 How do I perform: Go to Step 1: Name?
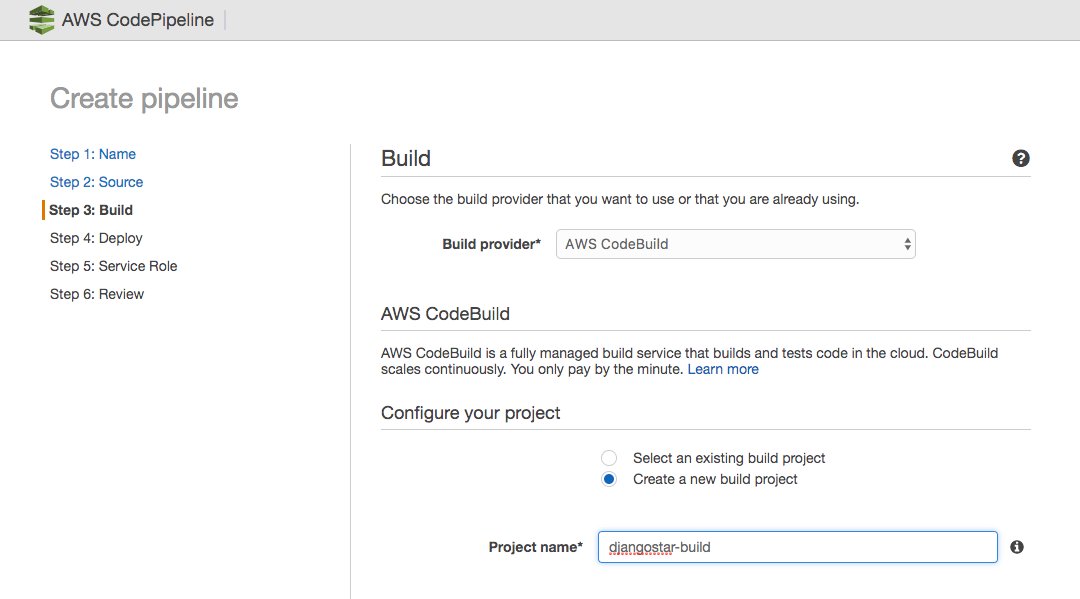pyautogui.click(x=93, y=154)
